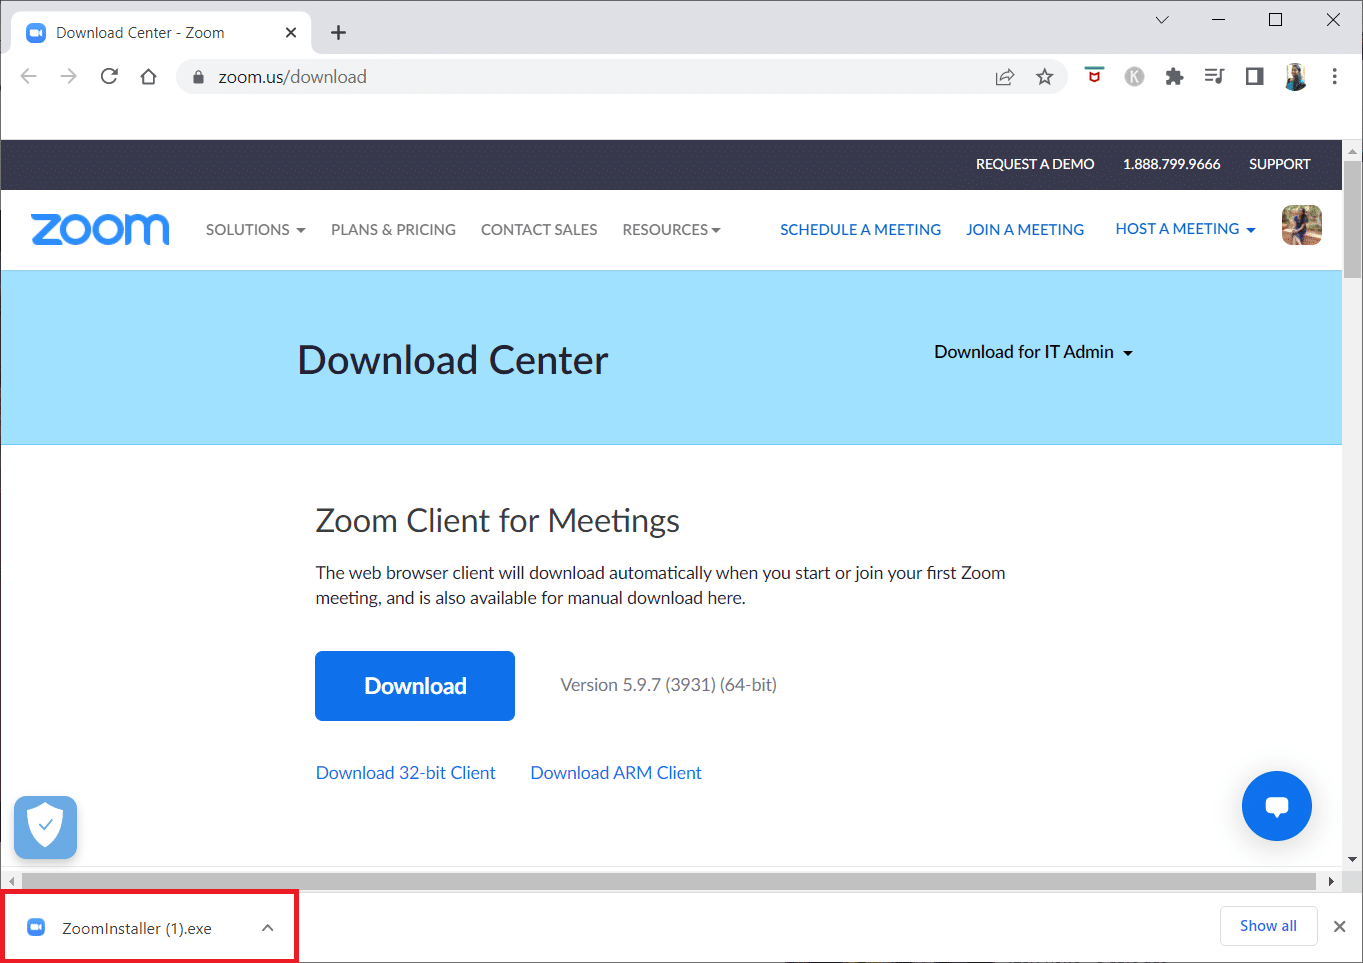Screen dimensions: 1363x963
Task: Click the horizontal scrollbar thumb
Action: click(x=668, y=881)
